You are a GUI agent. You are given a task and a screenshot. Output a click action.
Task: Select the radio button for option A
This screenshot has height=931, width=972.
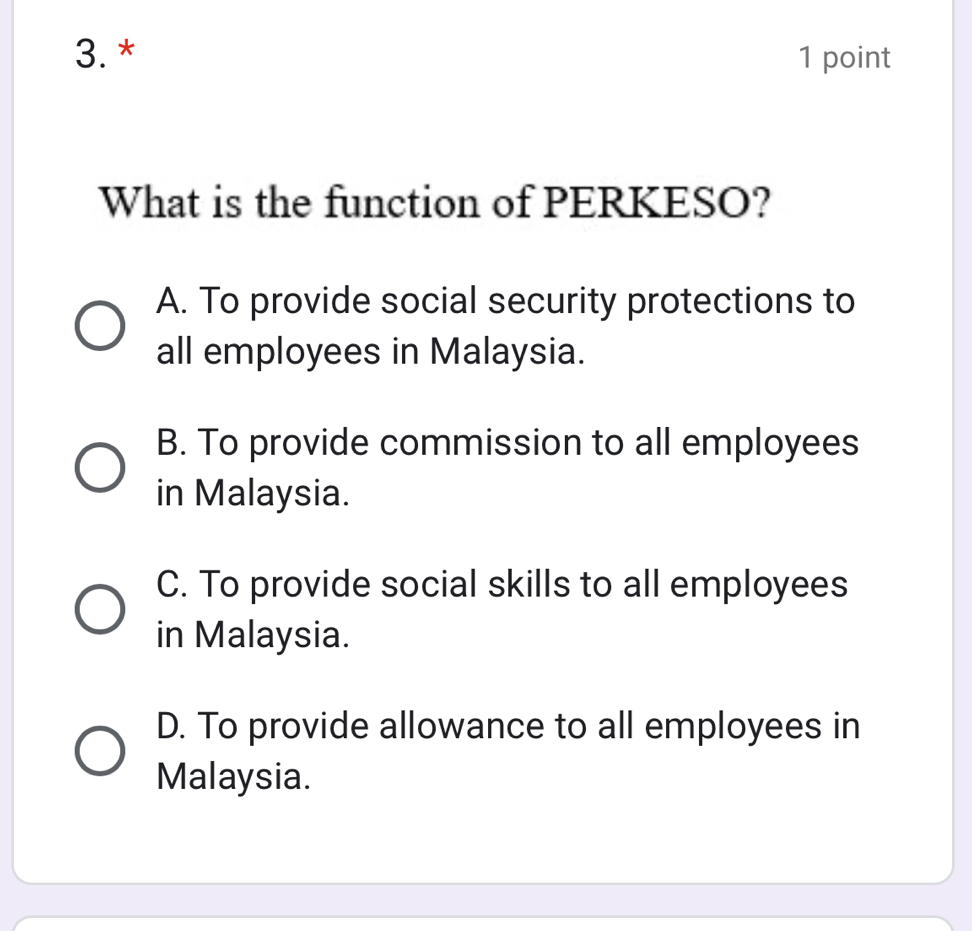(101, 327)
